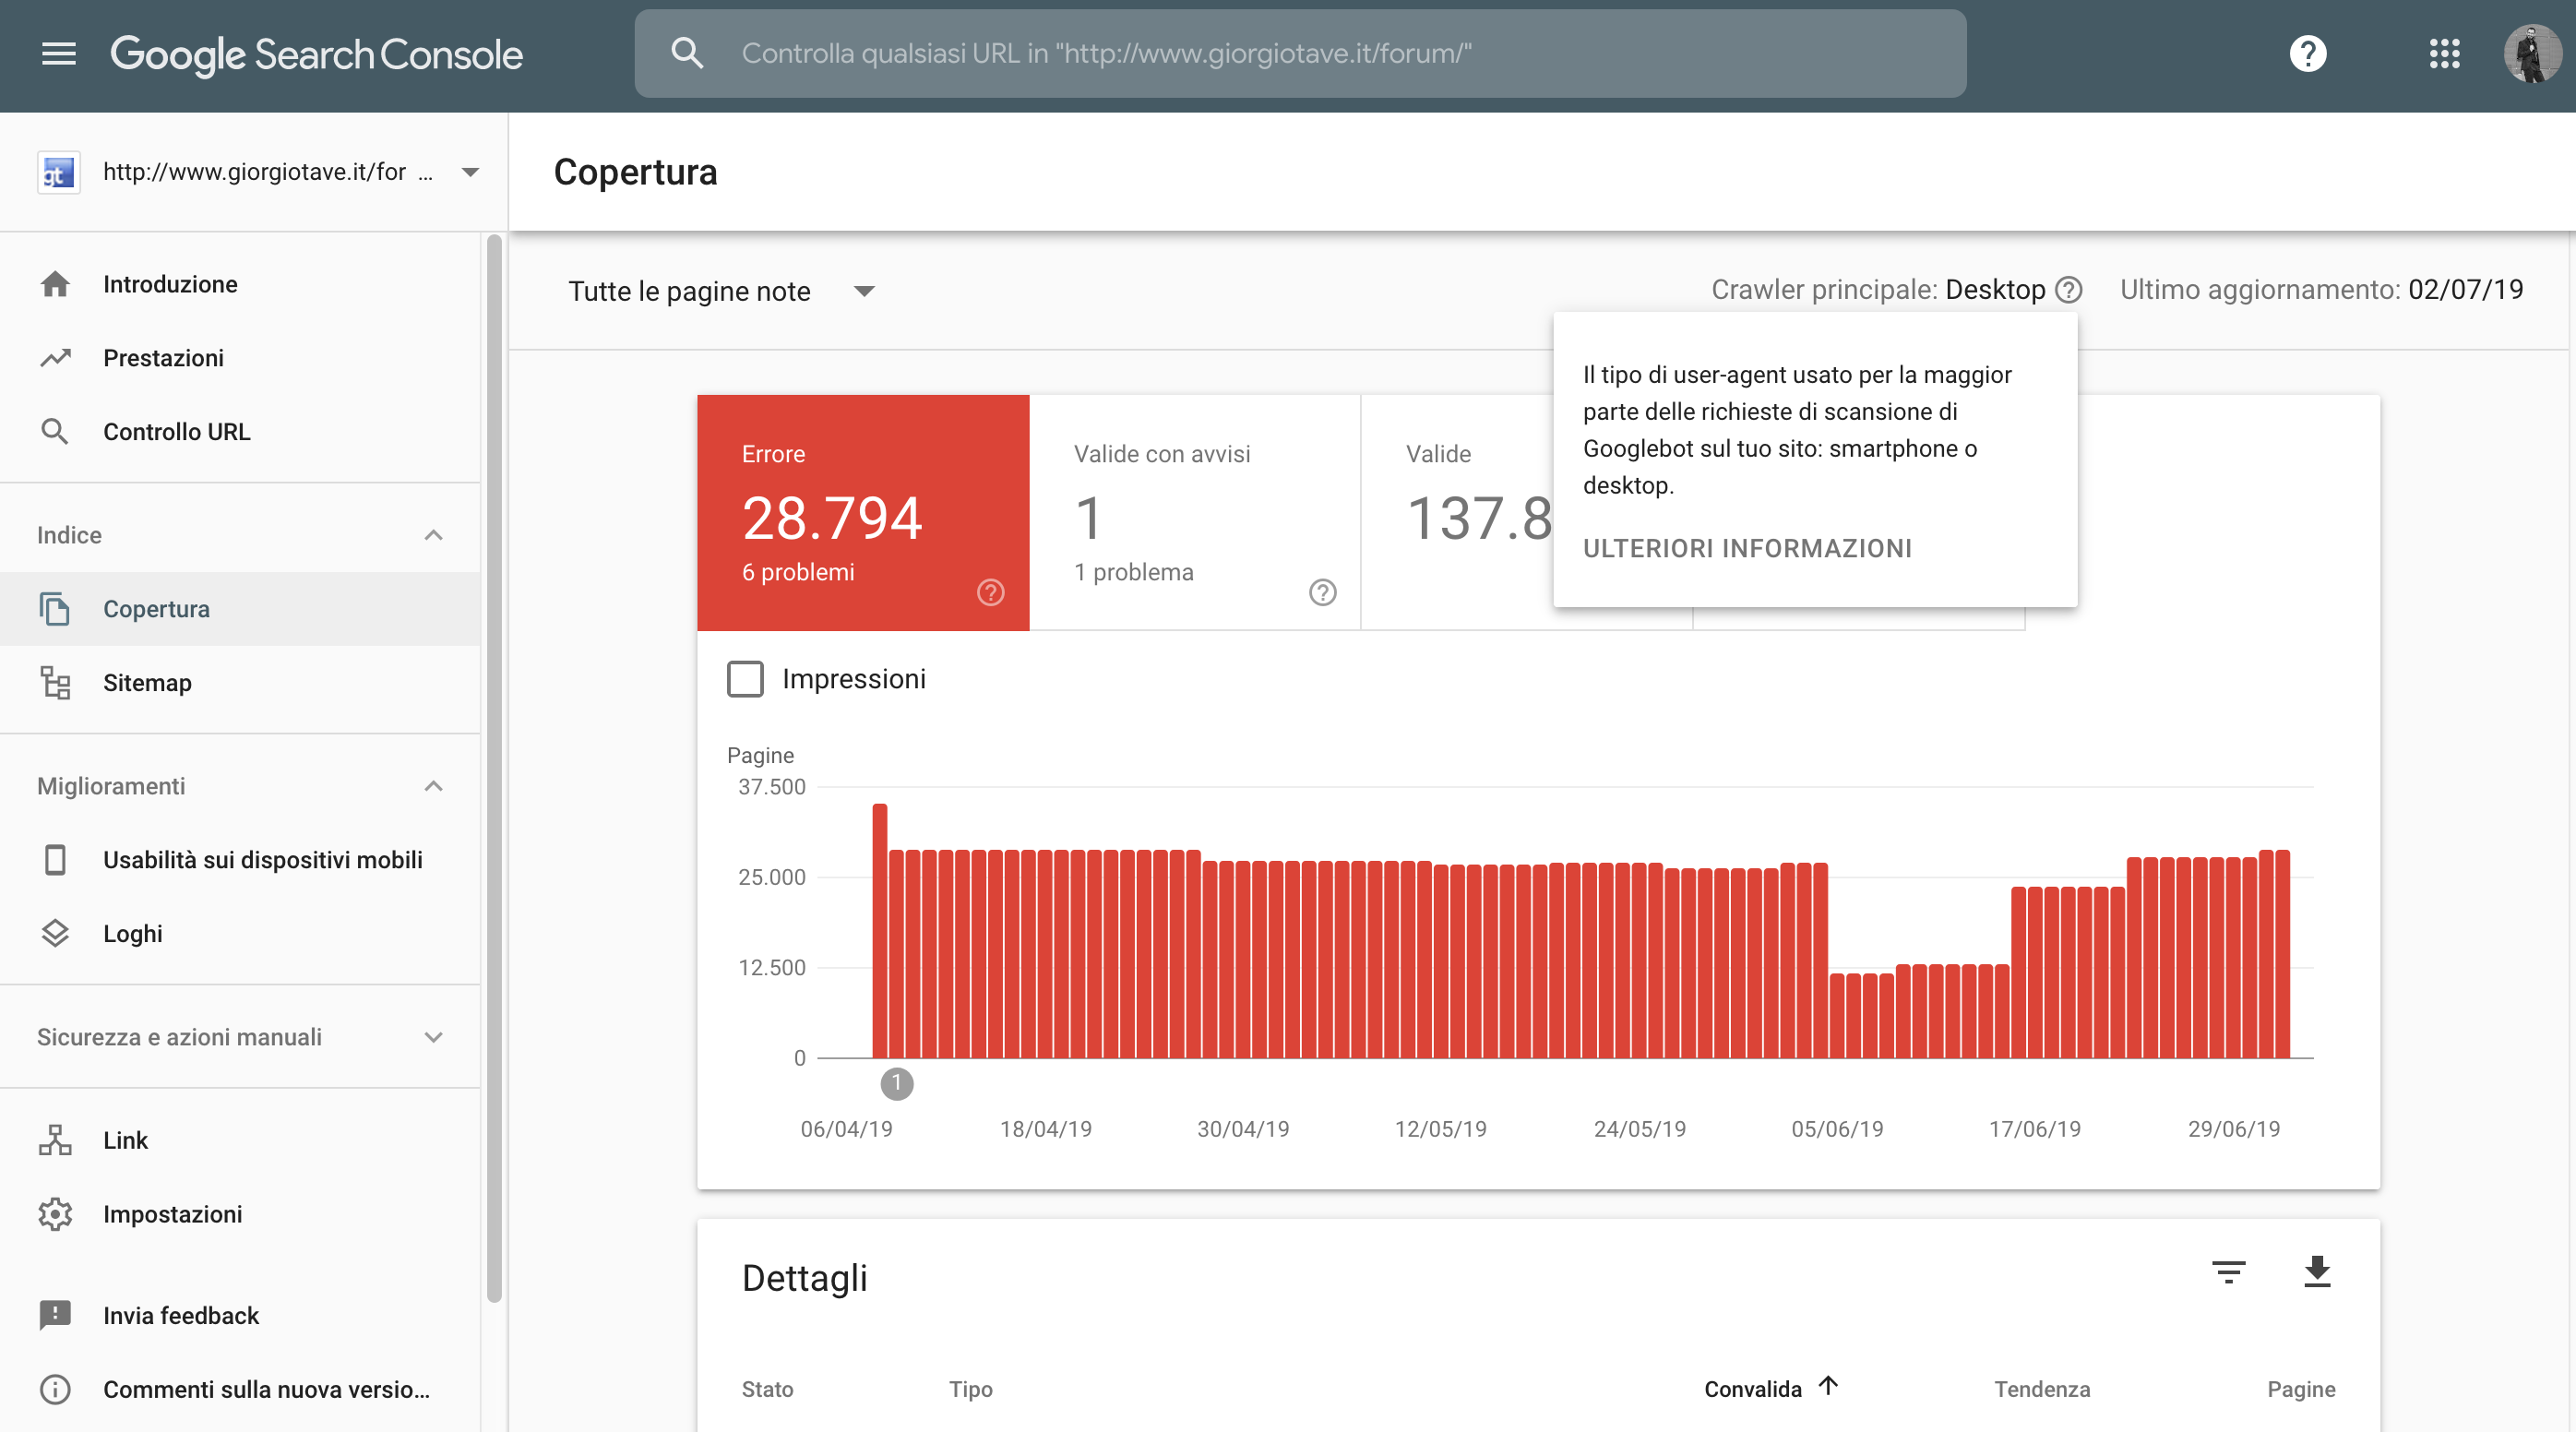Sort by the Stato column header

tap(767, 1390)
